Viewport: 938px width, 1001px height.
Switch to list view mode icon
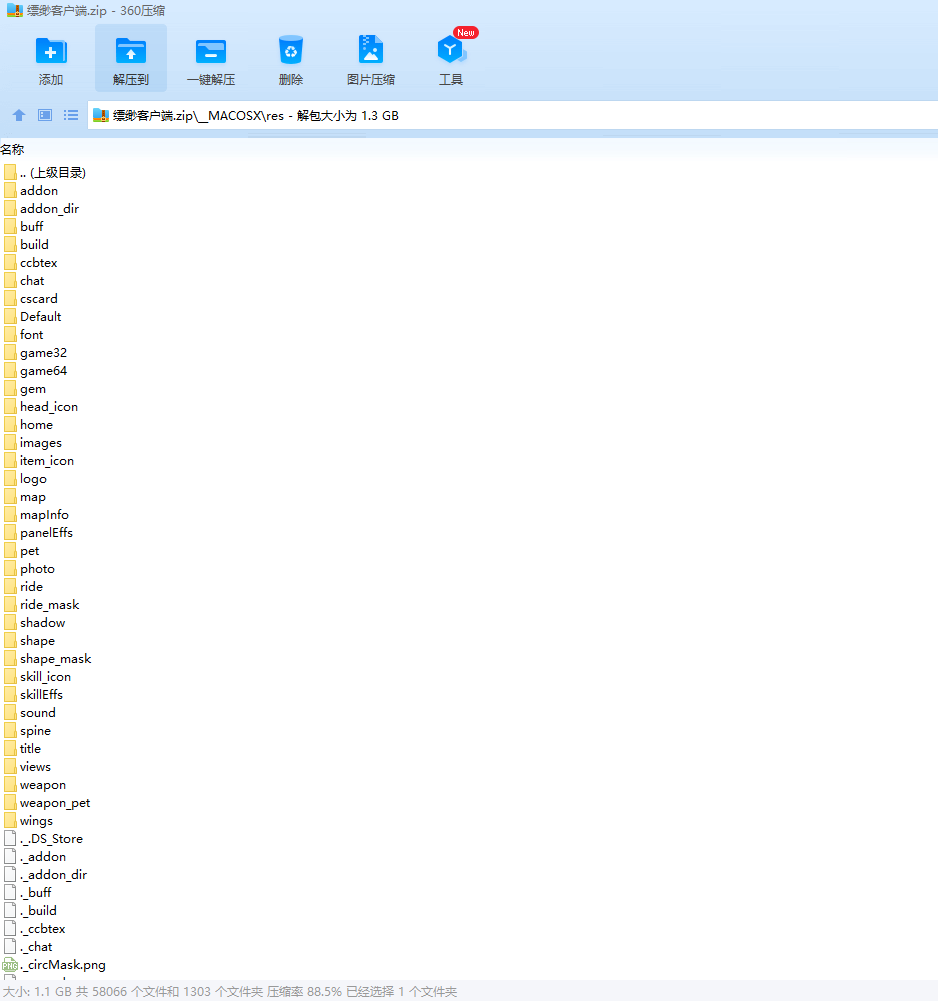coord(71,116)
